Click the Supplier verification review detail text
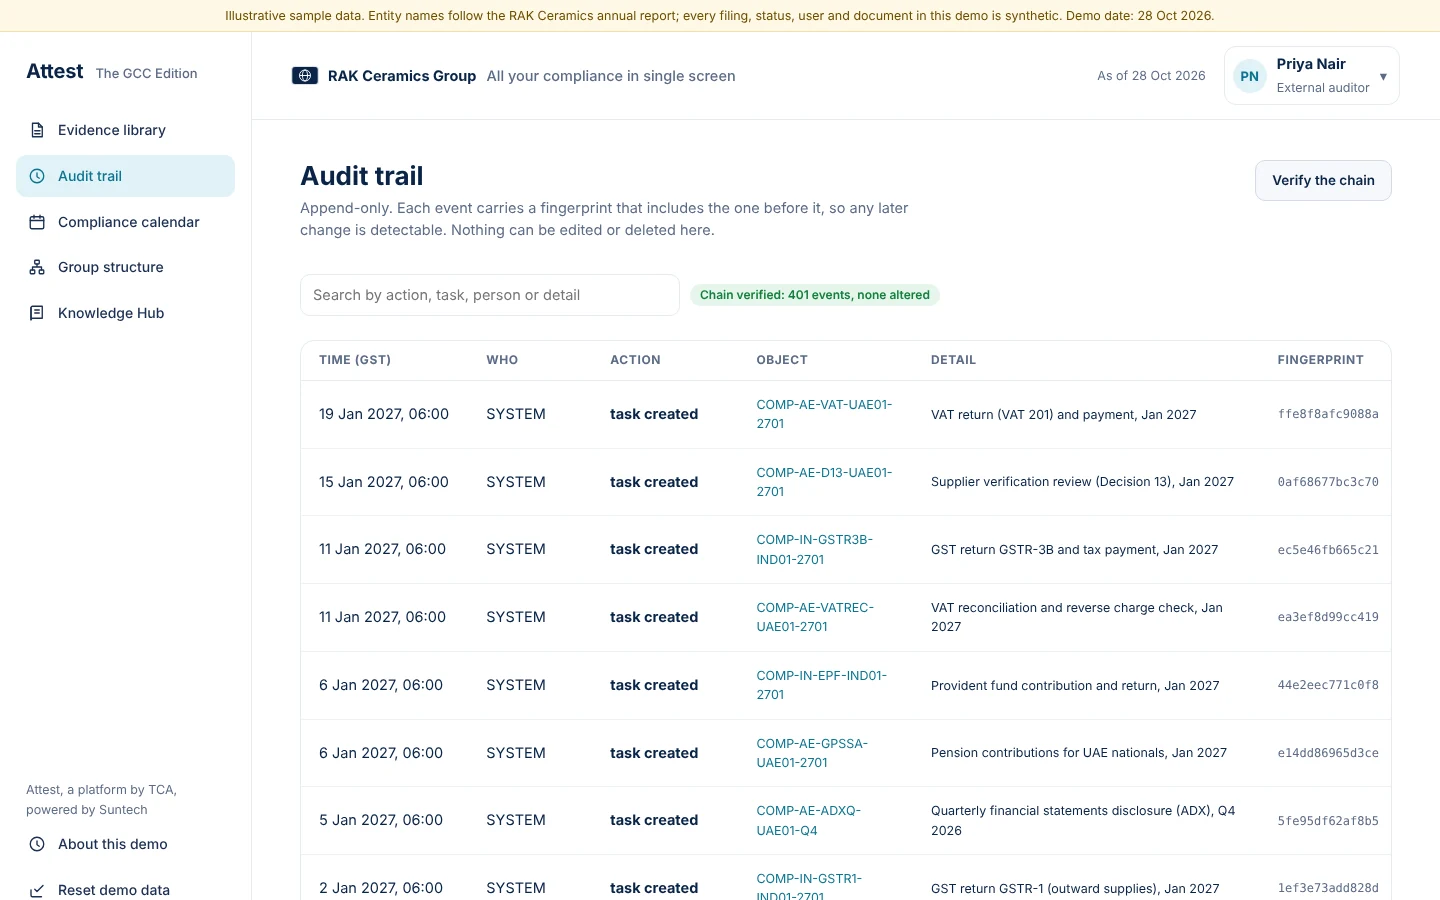This screenshot has height=900, width=1440. coord(1082,482)
